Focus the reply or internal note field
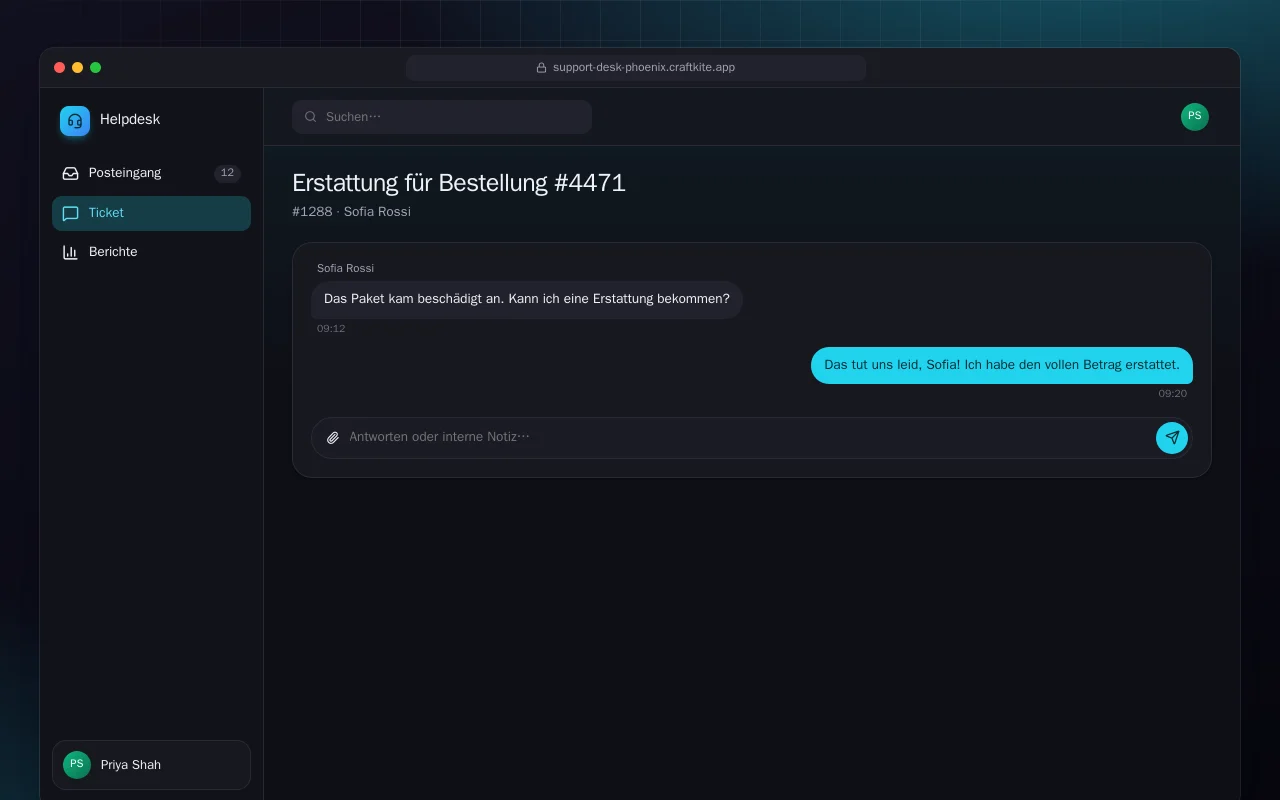The height and width of the screenshot is (800, 1280). (748, 437)
